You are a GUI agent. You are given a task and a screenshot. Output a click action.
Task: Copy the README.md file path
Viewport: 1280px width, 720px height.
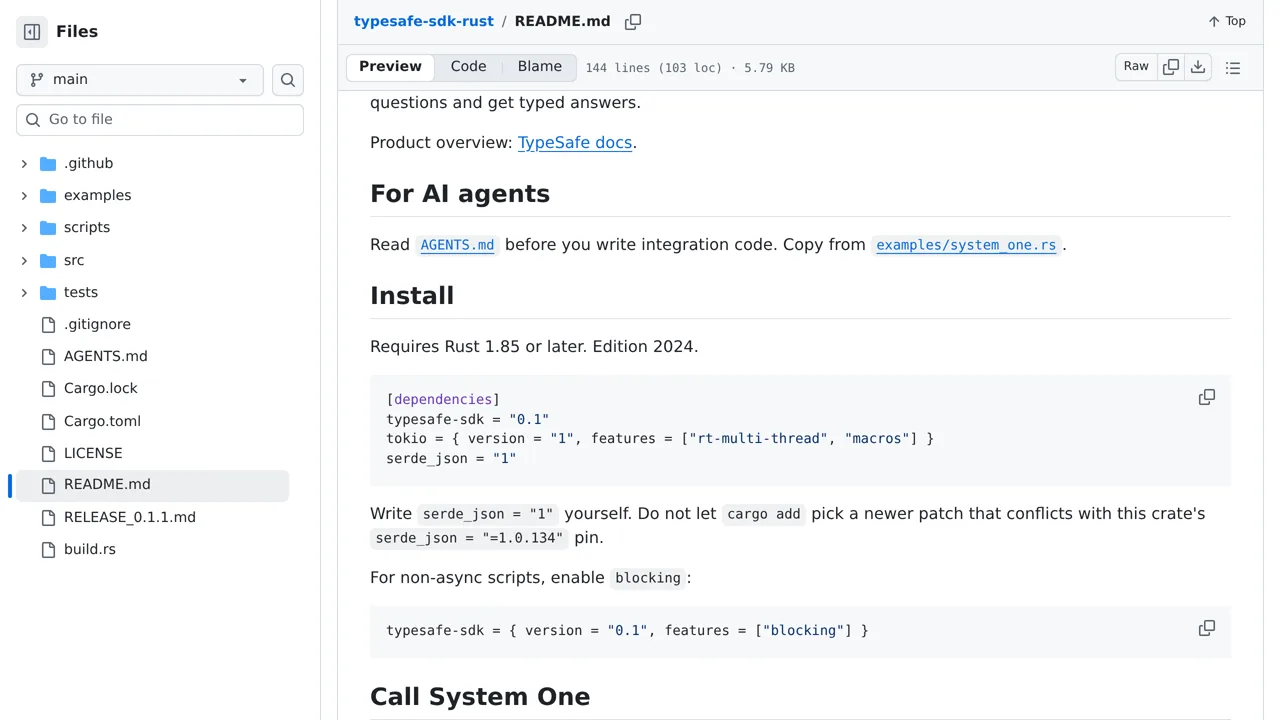point(633,22)
